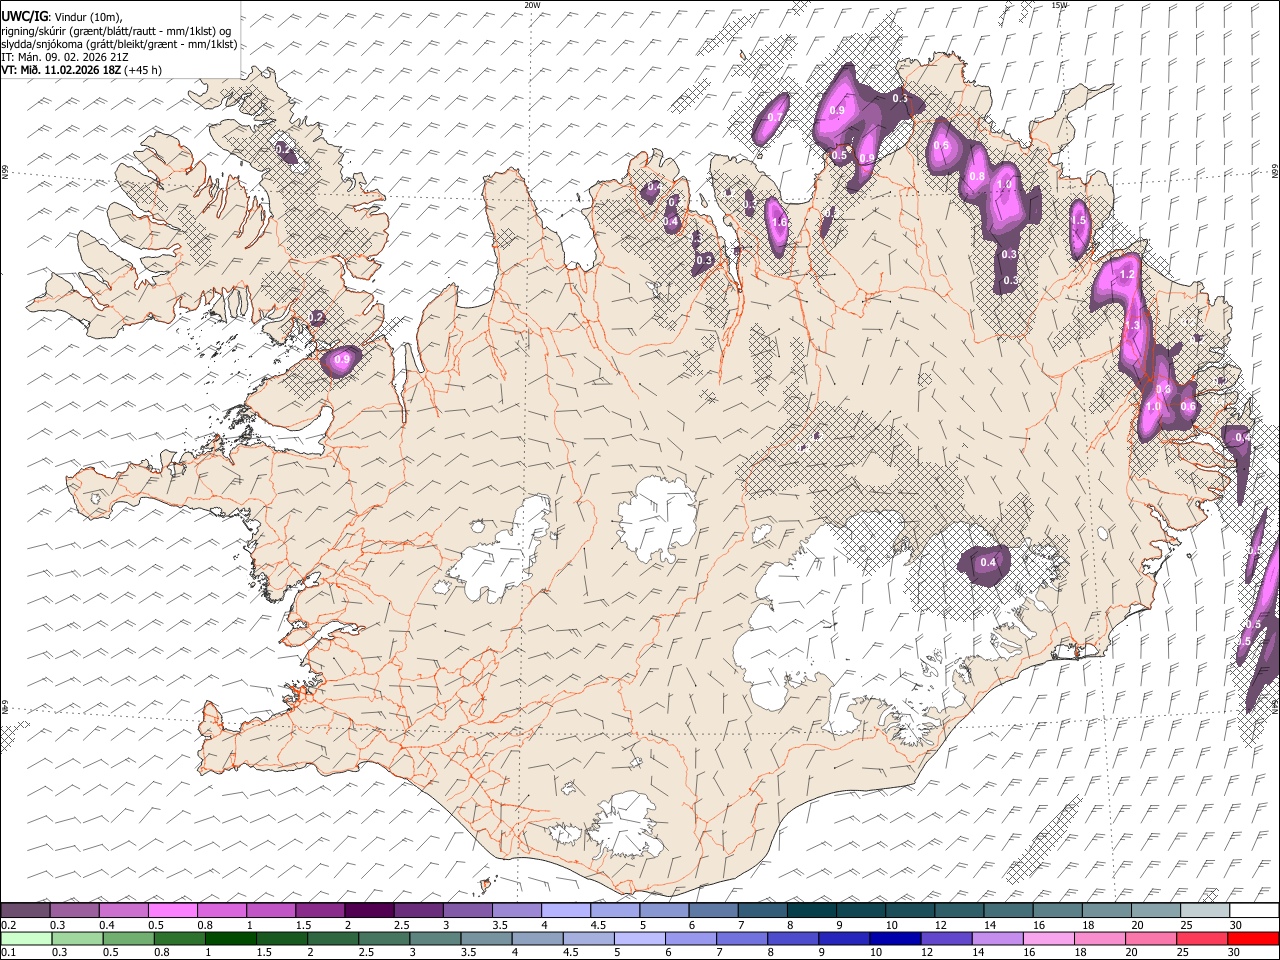
Task: Pick the lower legend swatch labeled 3.5
Action: [486, 938]
